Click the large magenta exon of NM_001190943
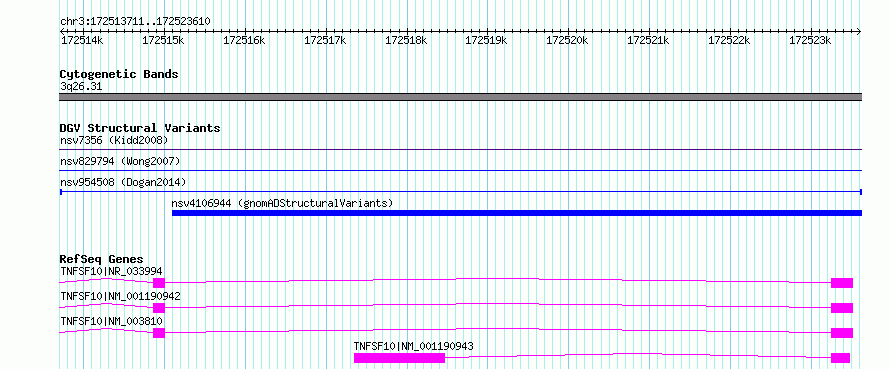 399,358
